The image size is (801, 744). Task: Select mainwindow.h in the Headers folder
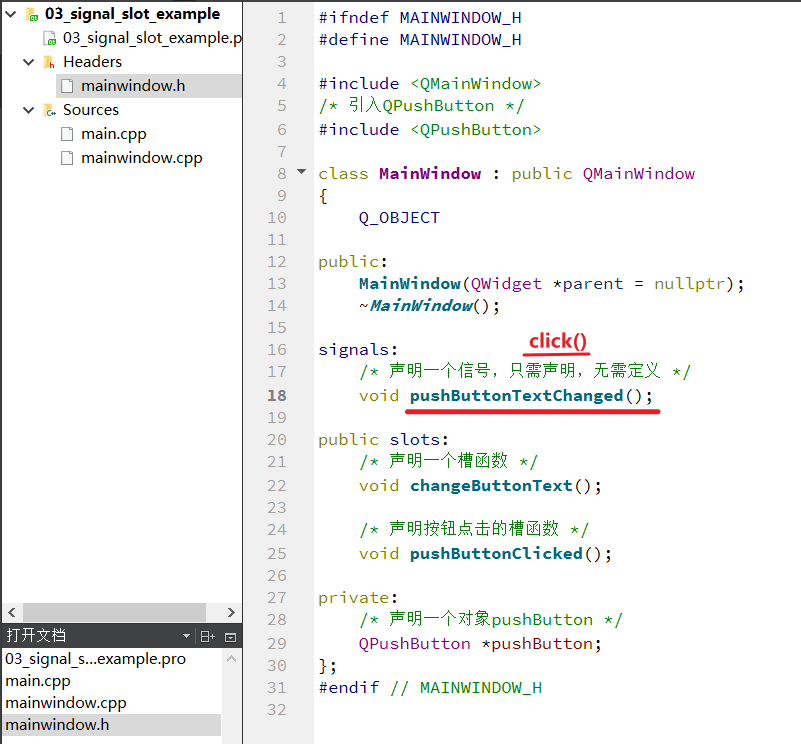(x=133, y=86)
